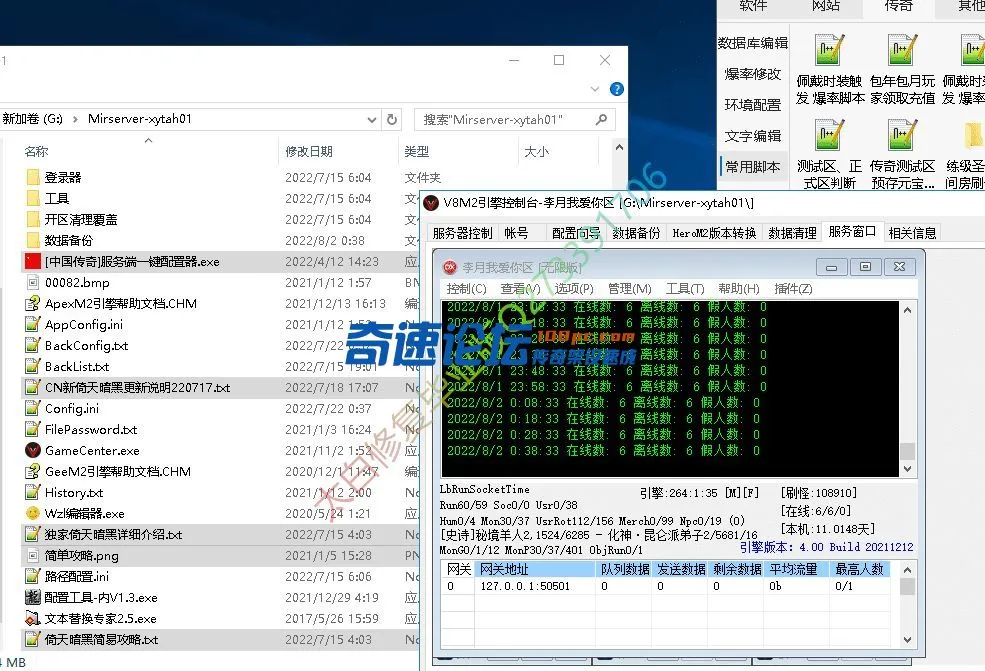Open the 工具(T) menu
The image size is (985, 671).
click(685, 288)
